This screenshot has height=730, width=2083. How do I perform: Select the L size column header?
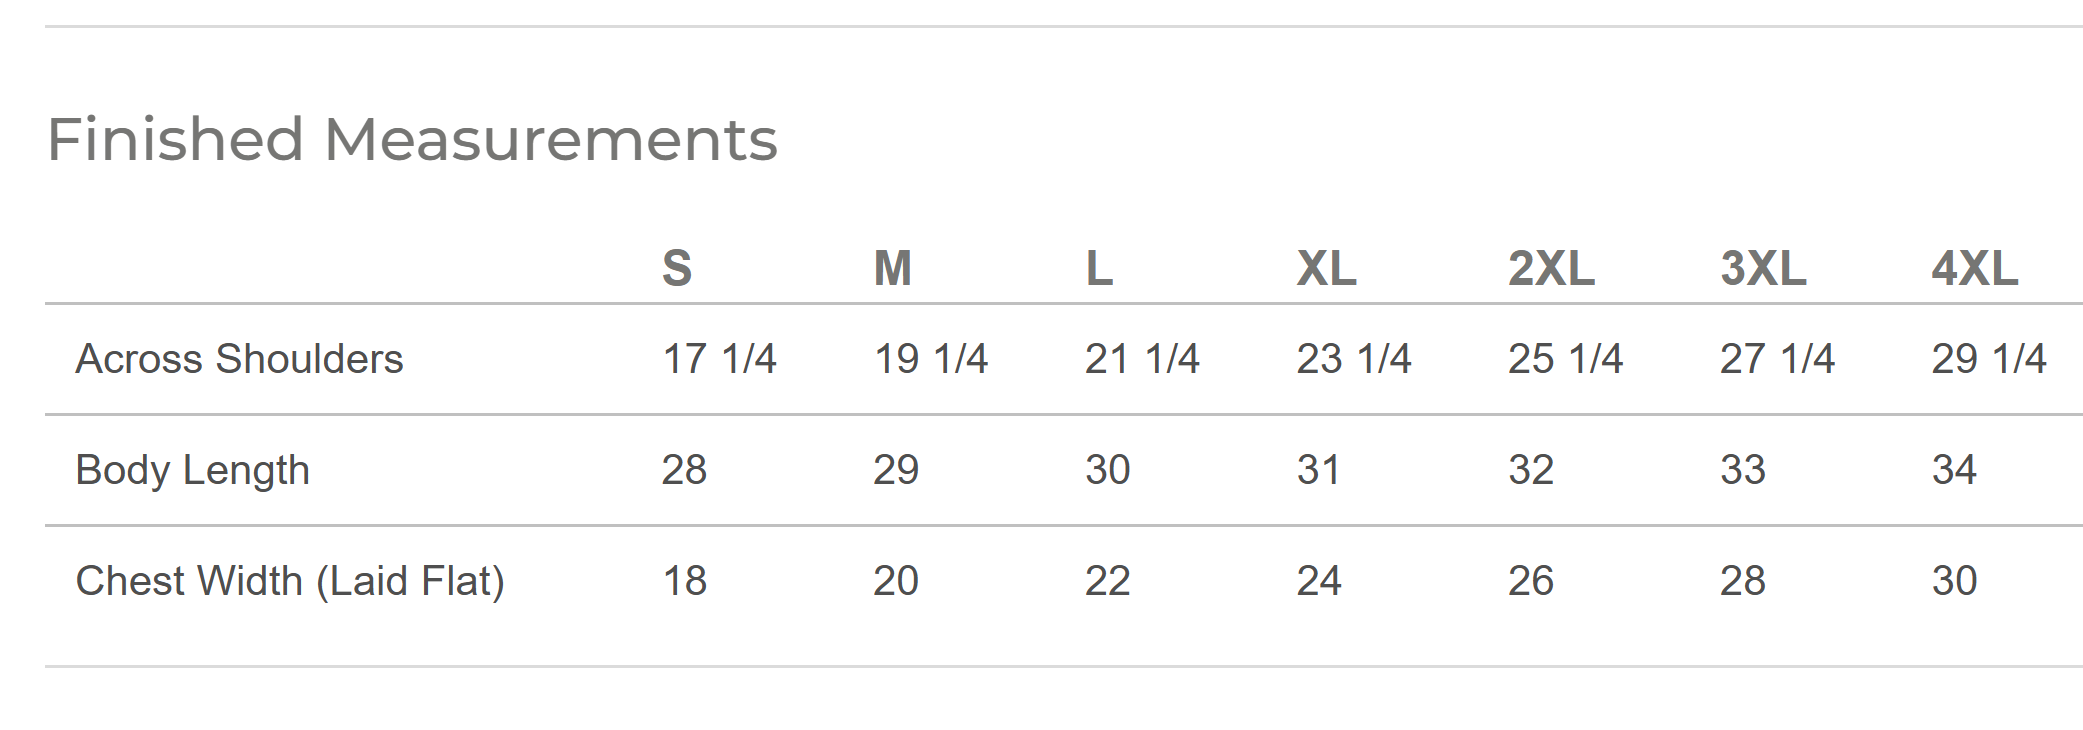click(1099, 268)
